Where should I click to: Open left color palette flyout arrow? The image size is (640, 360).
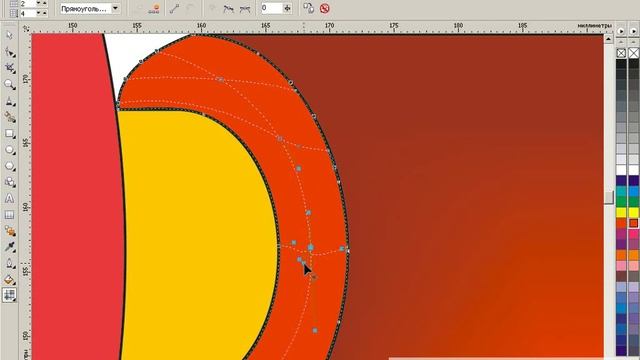coord(621,31)
